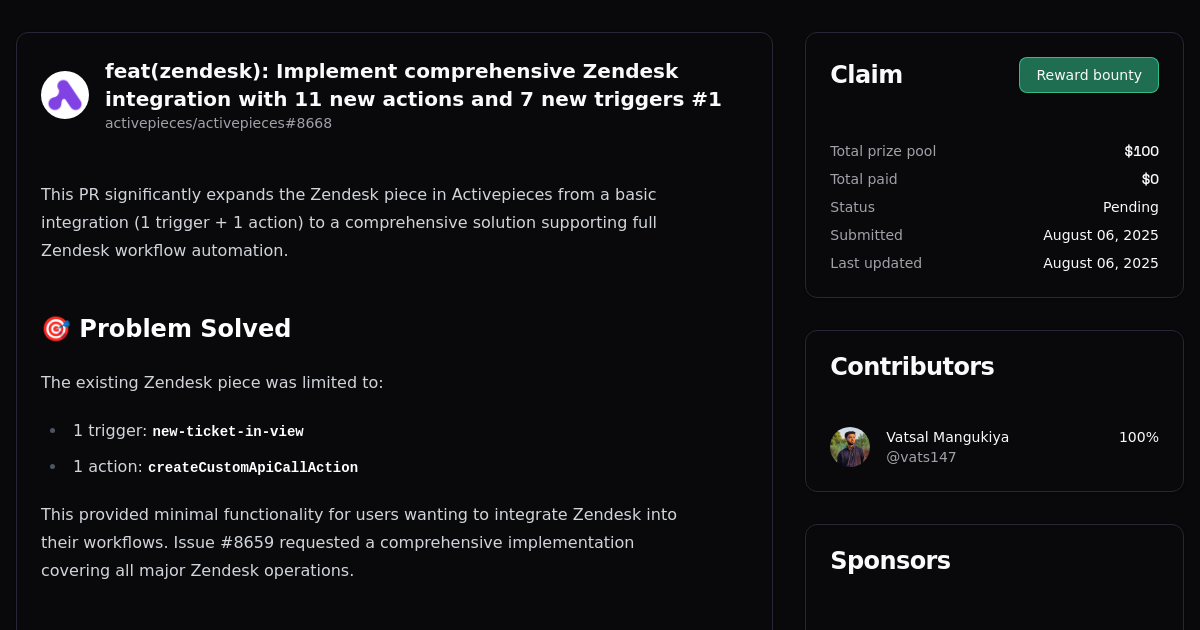Click Vatsal Mangukiya's profile avatar

849,446
